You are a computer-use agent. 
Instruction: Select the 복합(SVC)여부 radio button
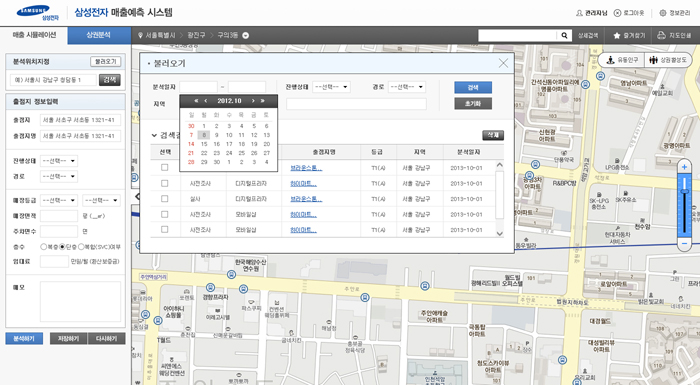point(81,247)
